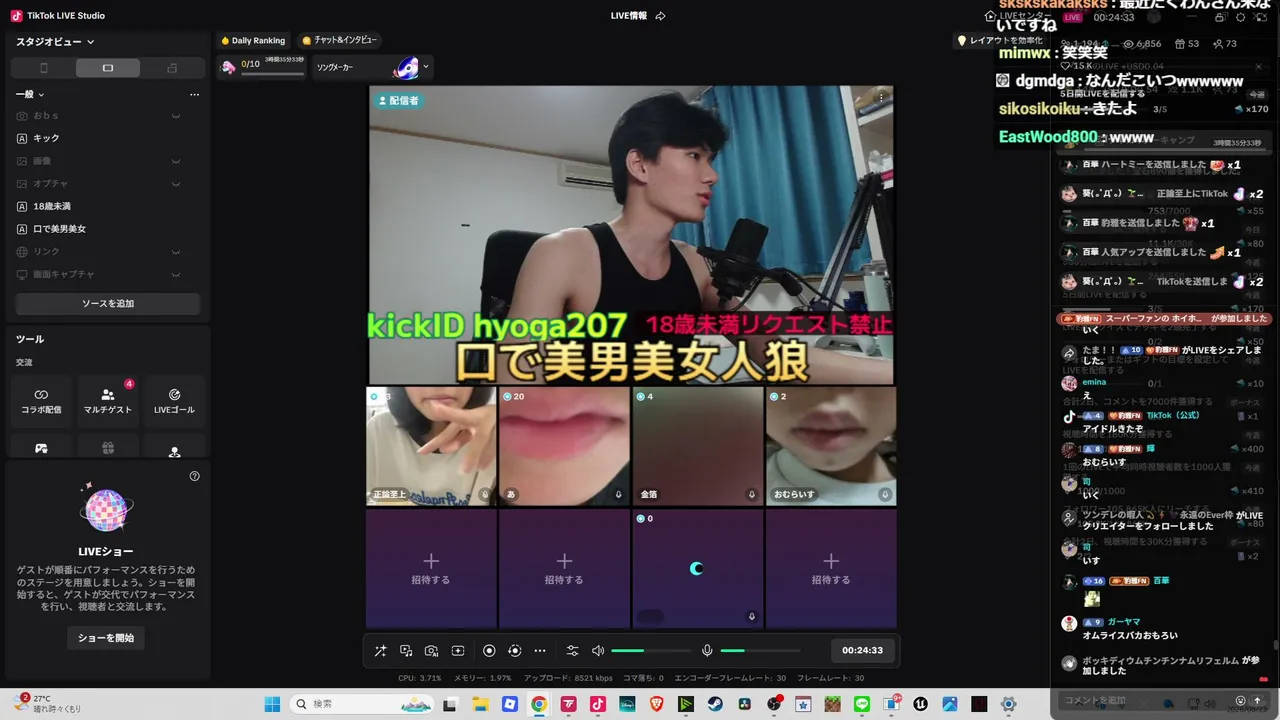The height and width of the screenshot is (720, 1280).
Task: Open scene more options menu
Action: tap(195, 94)
